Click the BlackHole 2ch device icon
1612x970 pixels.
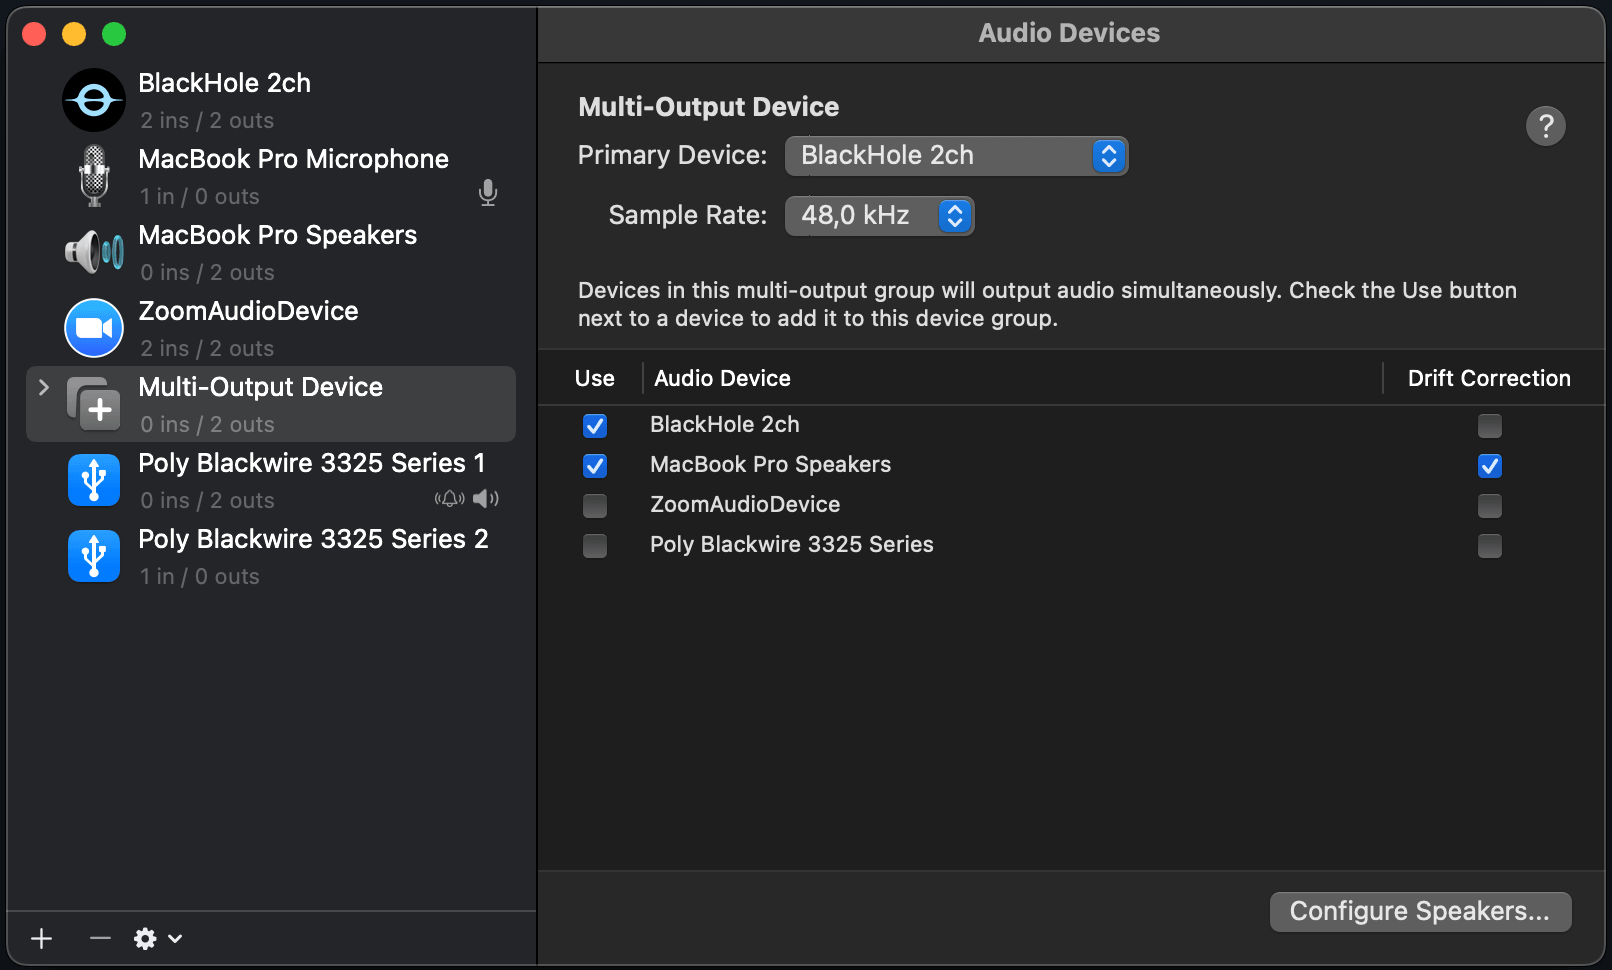click(x=94, y=100)
